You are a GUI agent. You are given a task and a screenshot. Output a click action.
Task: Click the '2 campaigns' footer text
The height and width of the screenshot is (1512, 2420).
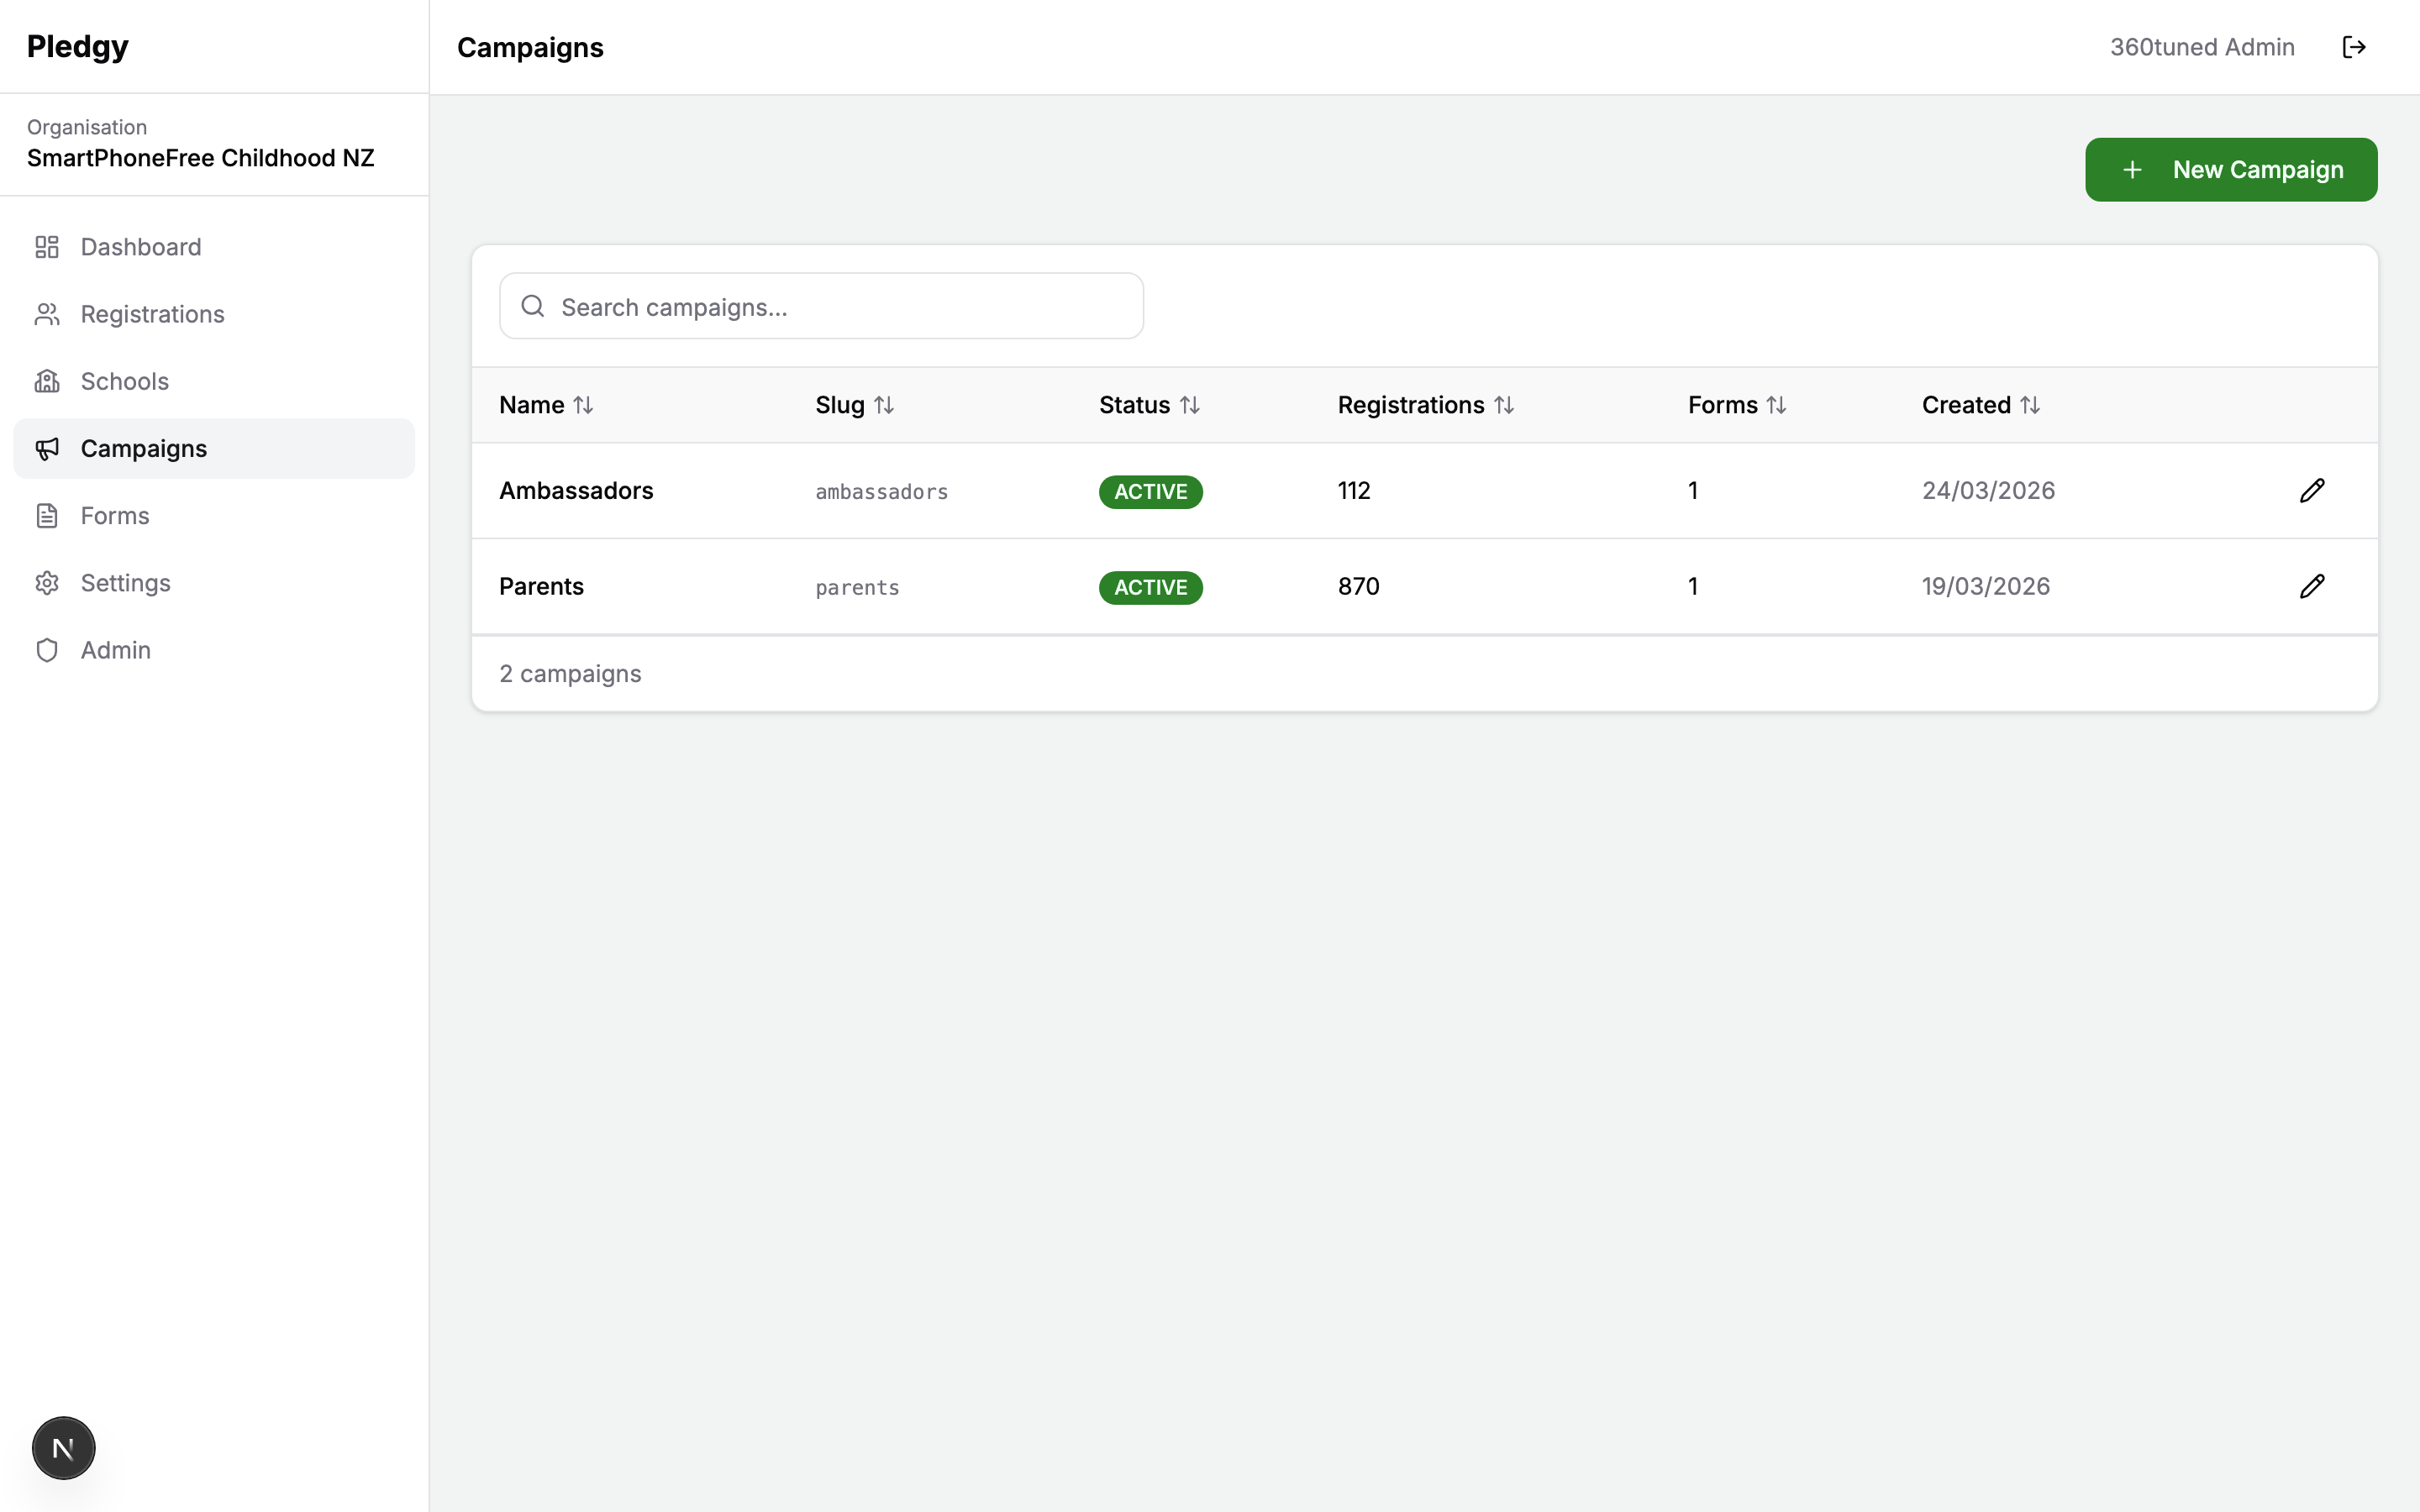coord(570,674)
